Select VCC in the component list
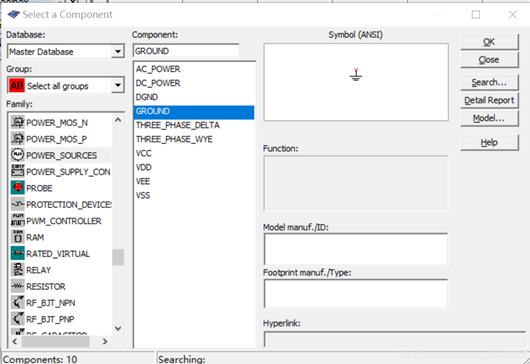The height and width of the screenshot is (364, 530). [x=144, y=153]
